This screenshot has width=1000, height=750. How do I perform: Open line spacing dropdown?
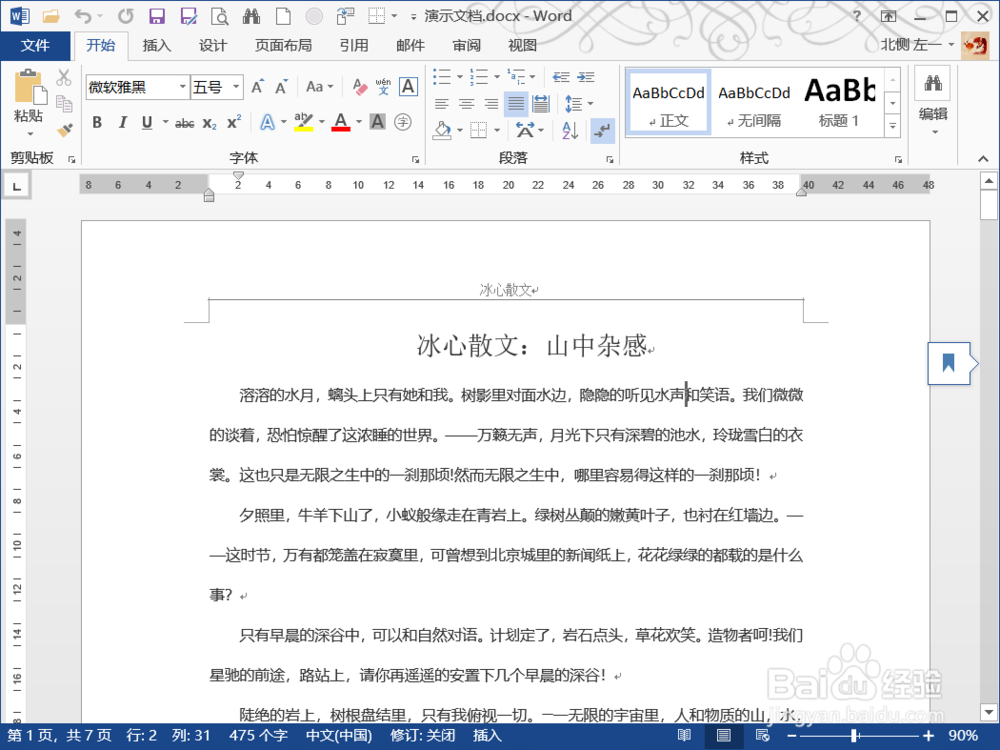[x=579, y=103]
